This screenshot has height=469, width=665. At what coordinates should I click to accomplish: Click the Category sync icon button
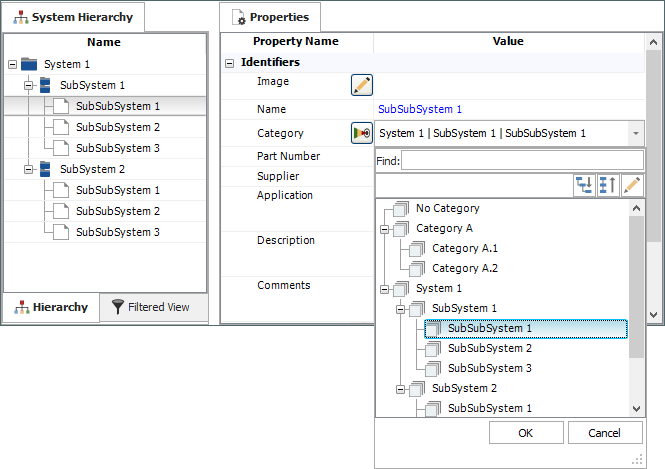[x=361, y=133]
